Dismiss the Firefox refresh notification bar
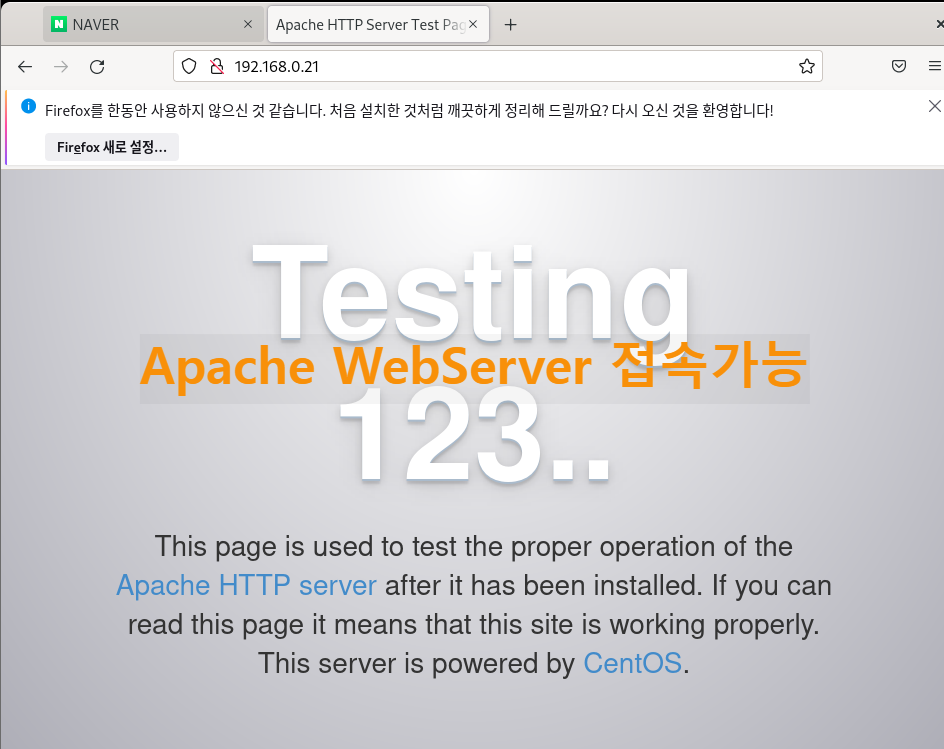The image size is (944, 749). [934, 107]
